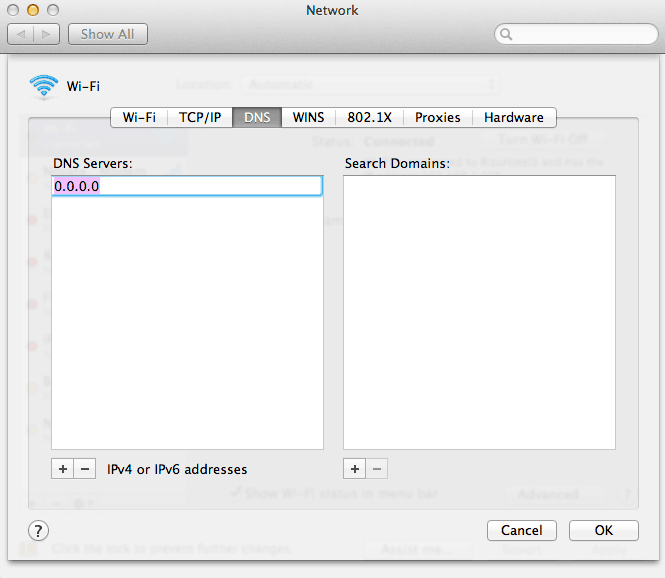Click the Wi-Fi signal icon

44,86
